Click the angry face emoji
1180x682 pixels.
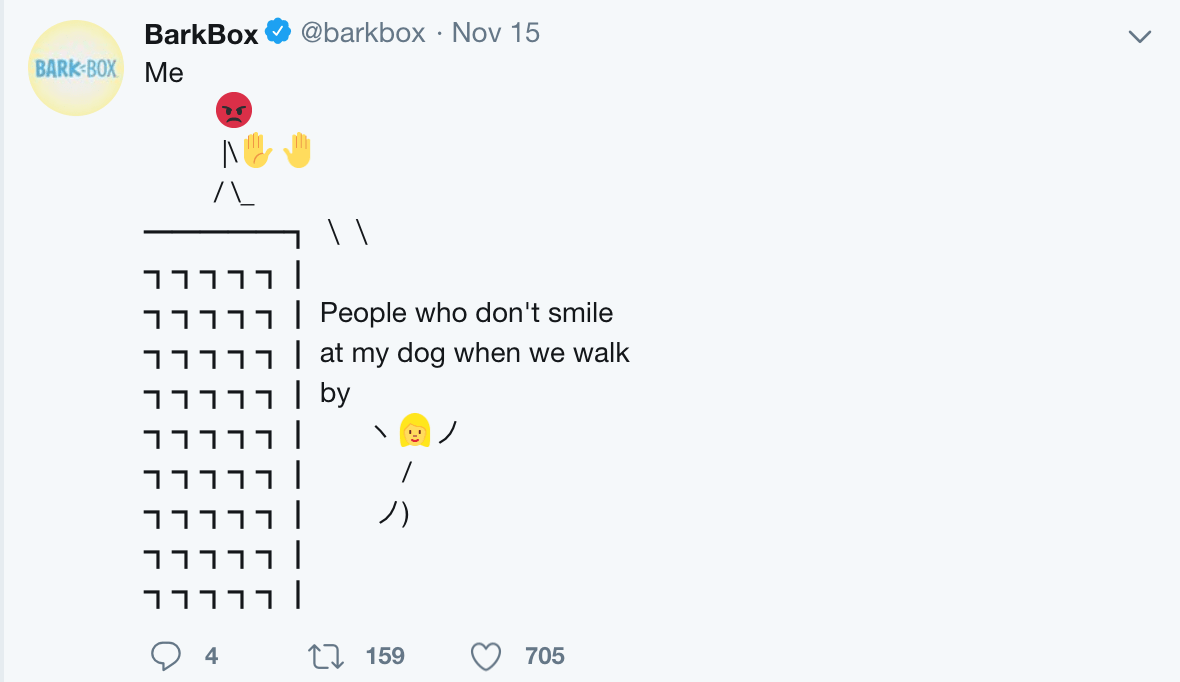233,110
